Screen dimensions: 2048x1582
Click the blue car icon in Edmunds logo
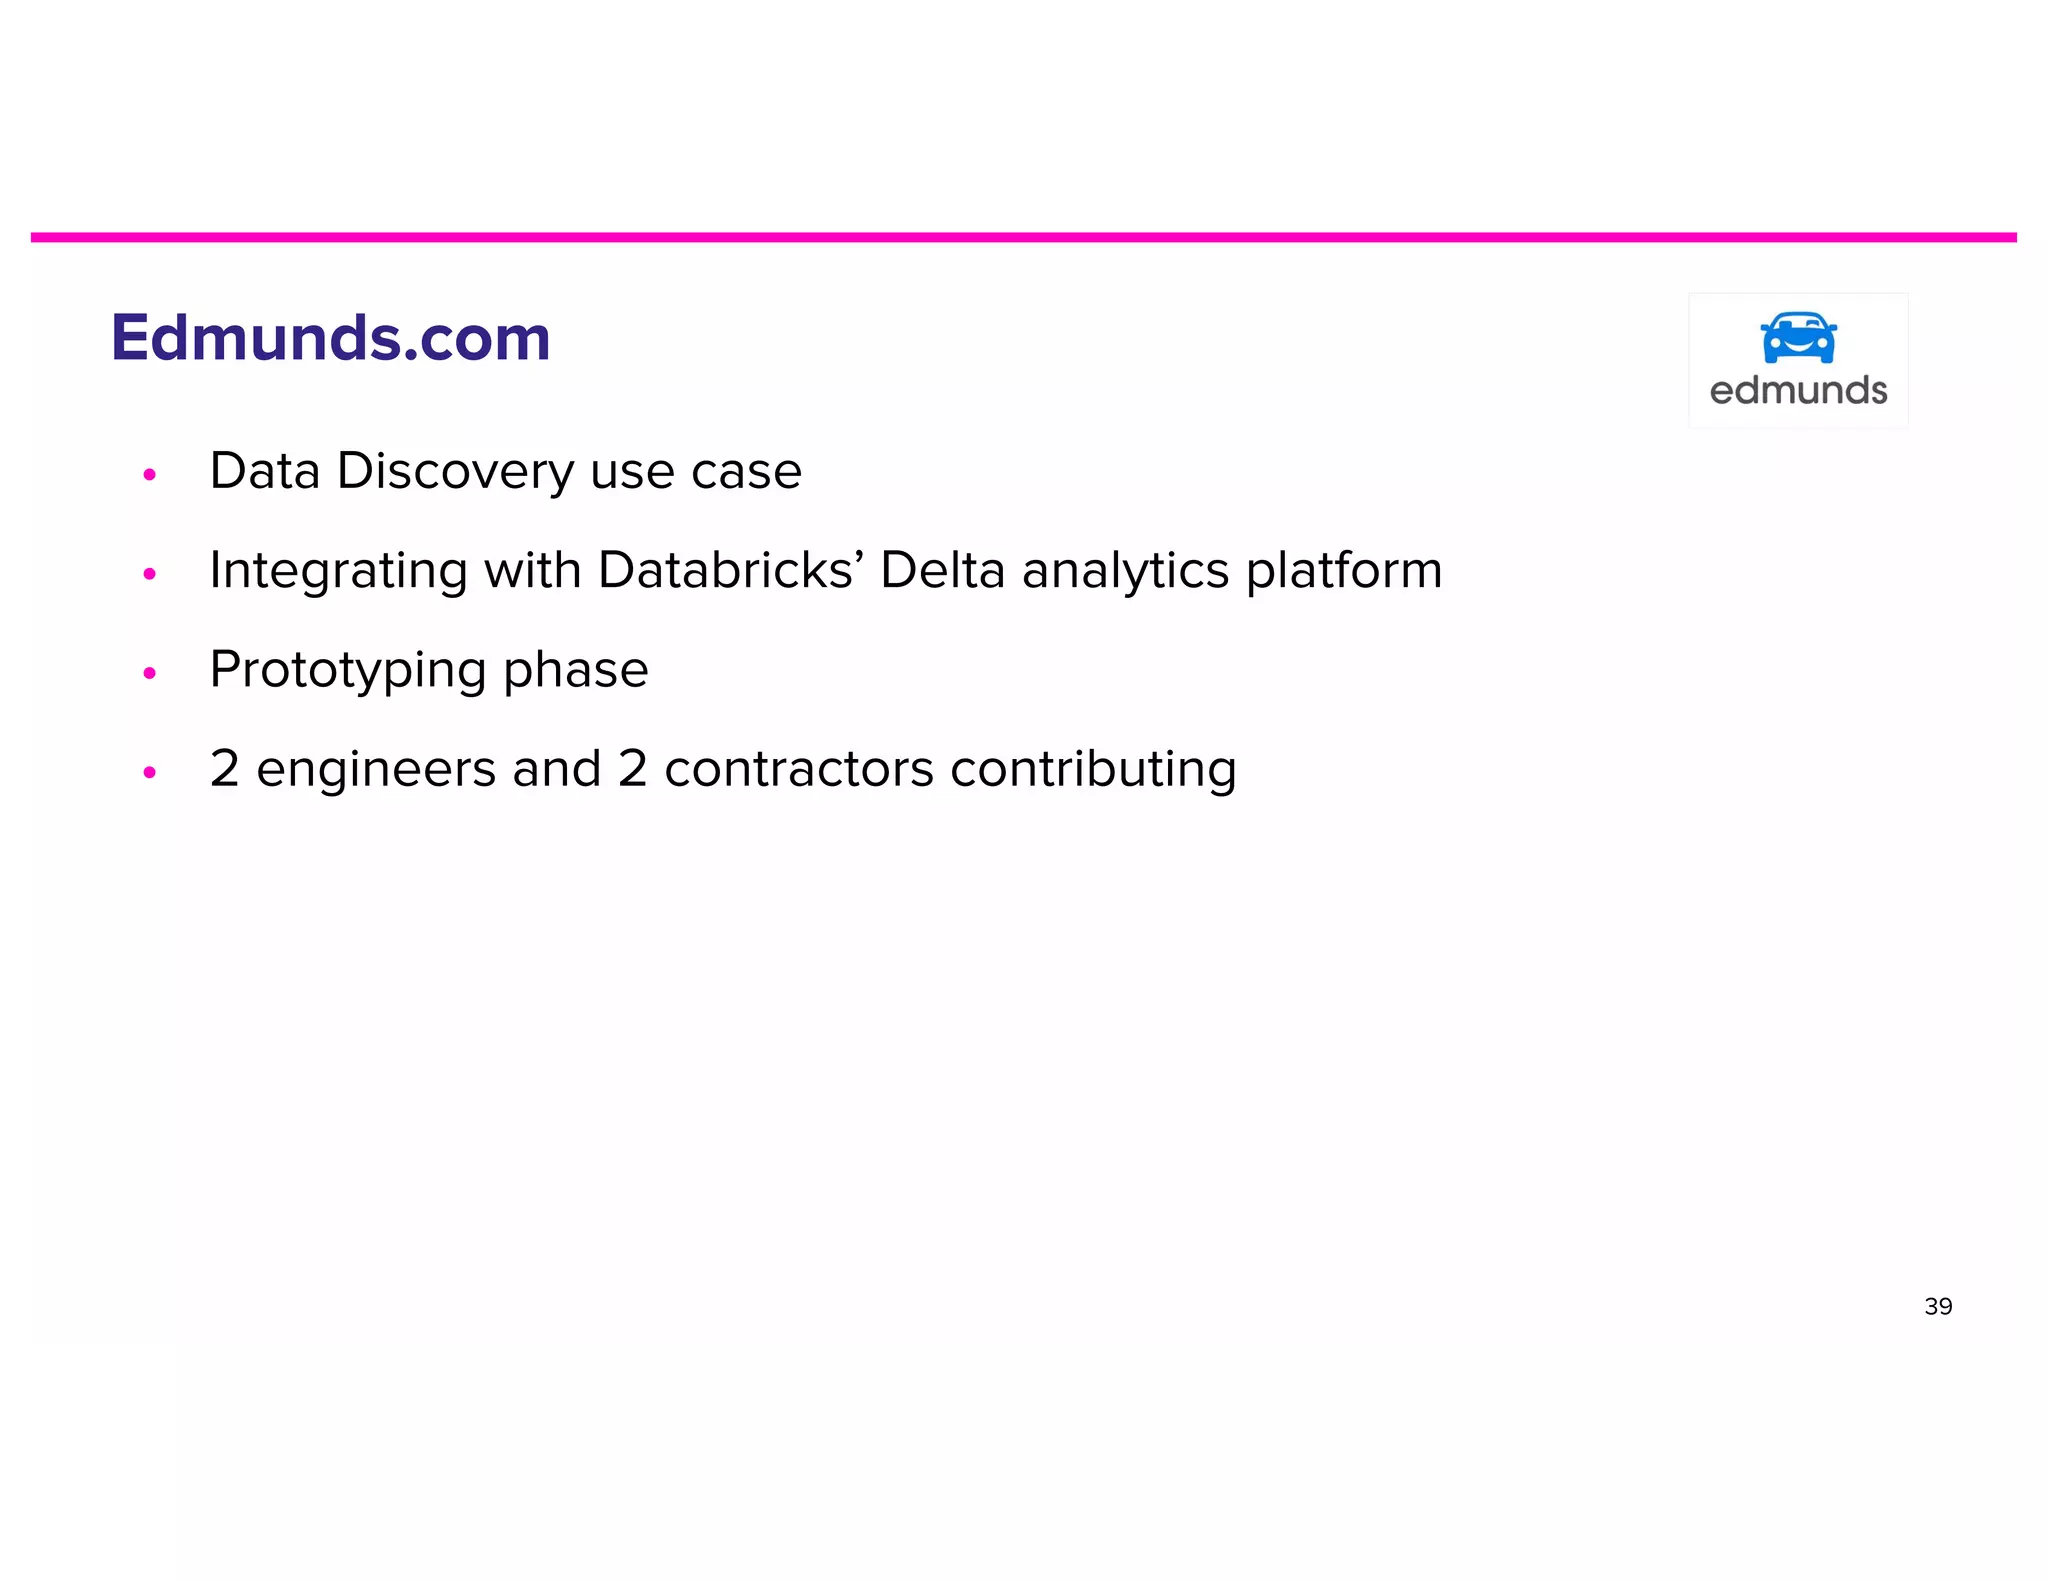click(1798, 338)
